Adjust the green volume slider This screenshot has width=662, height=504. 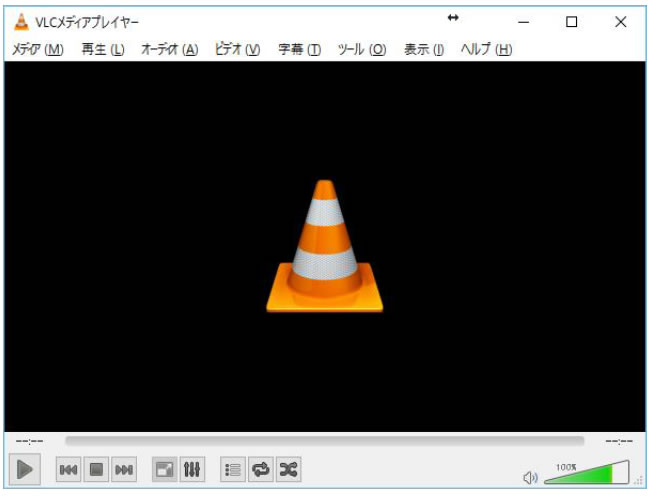point(587,473)
